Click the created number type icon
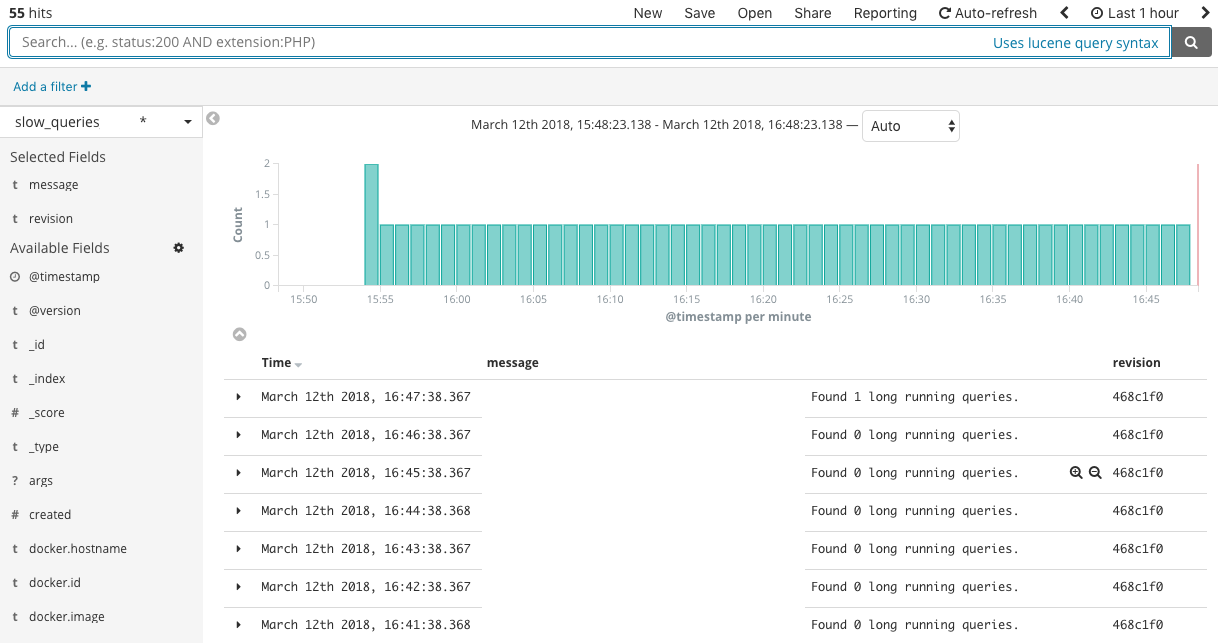 click(15, 515)
